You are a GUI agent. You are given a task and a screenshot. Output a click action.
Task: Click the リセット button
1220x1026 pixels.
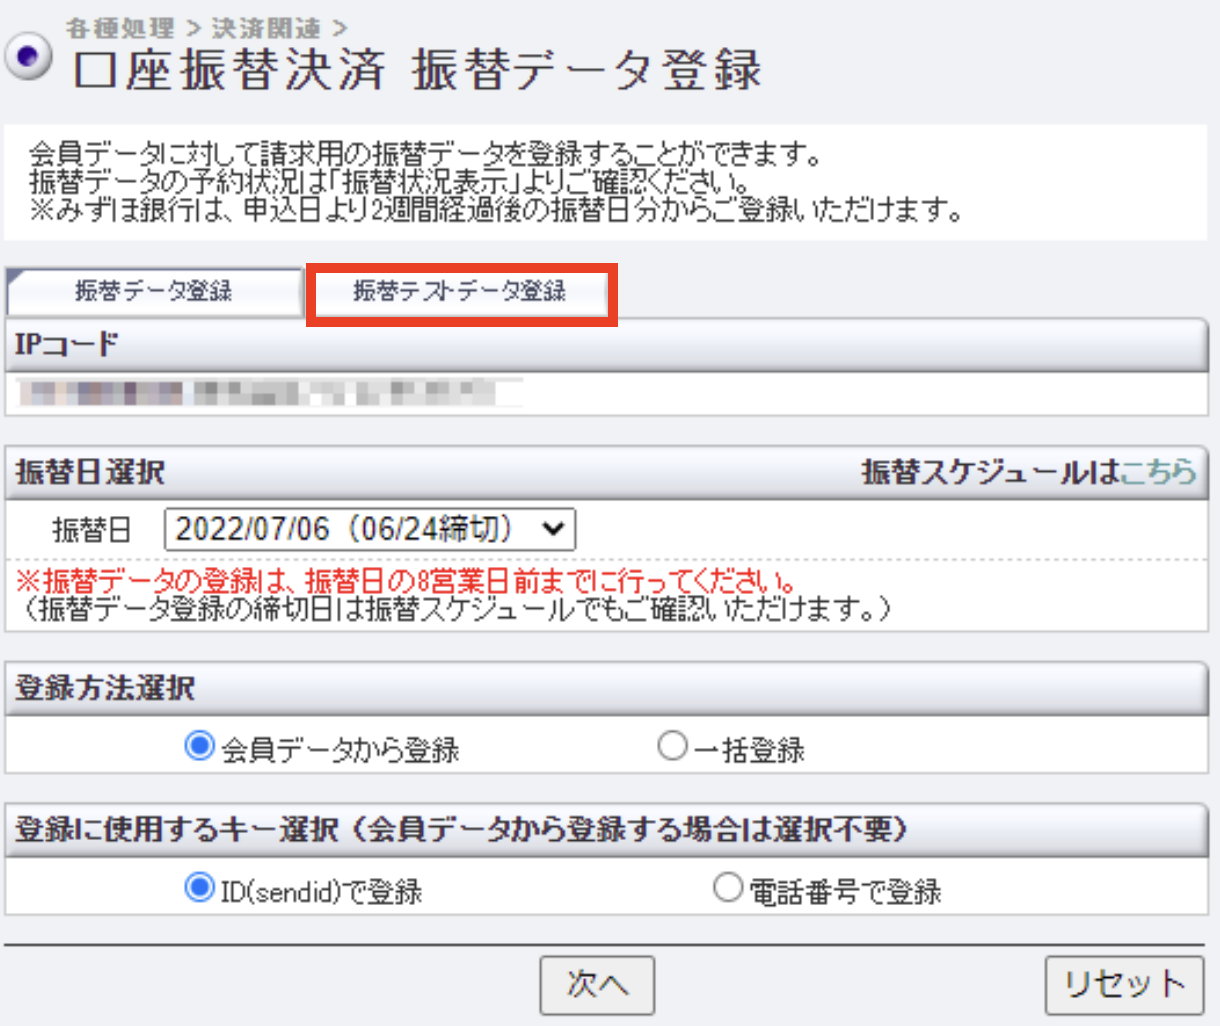[1125, 985]
